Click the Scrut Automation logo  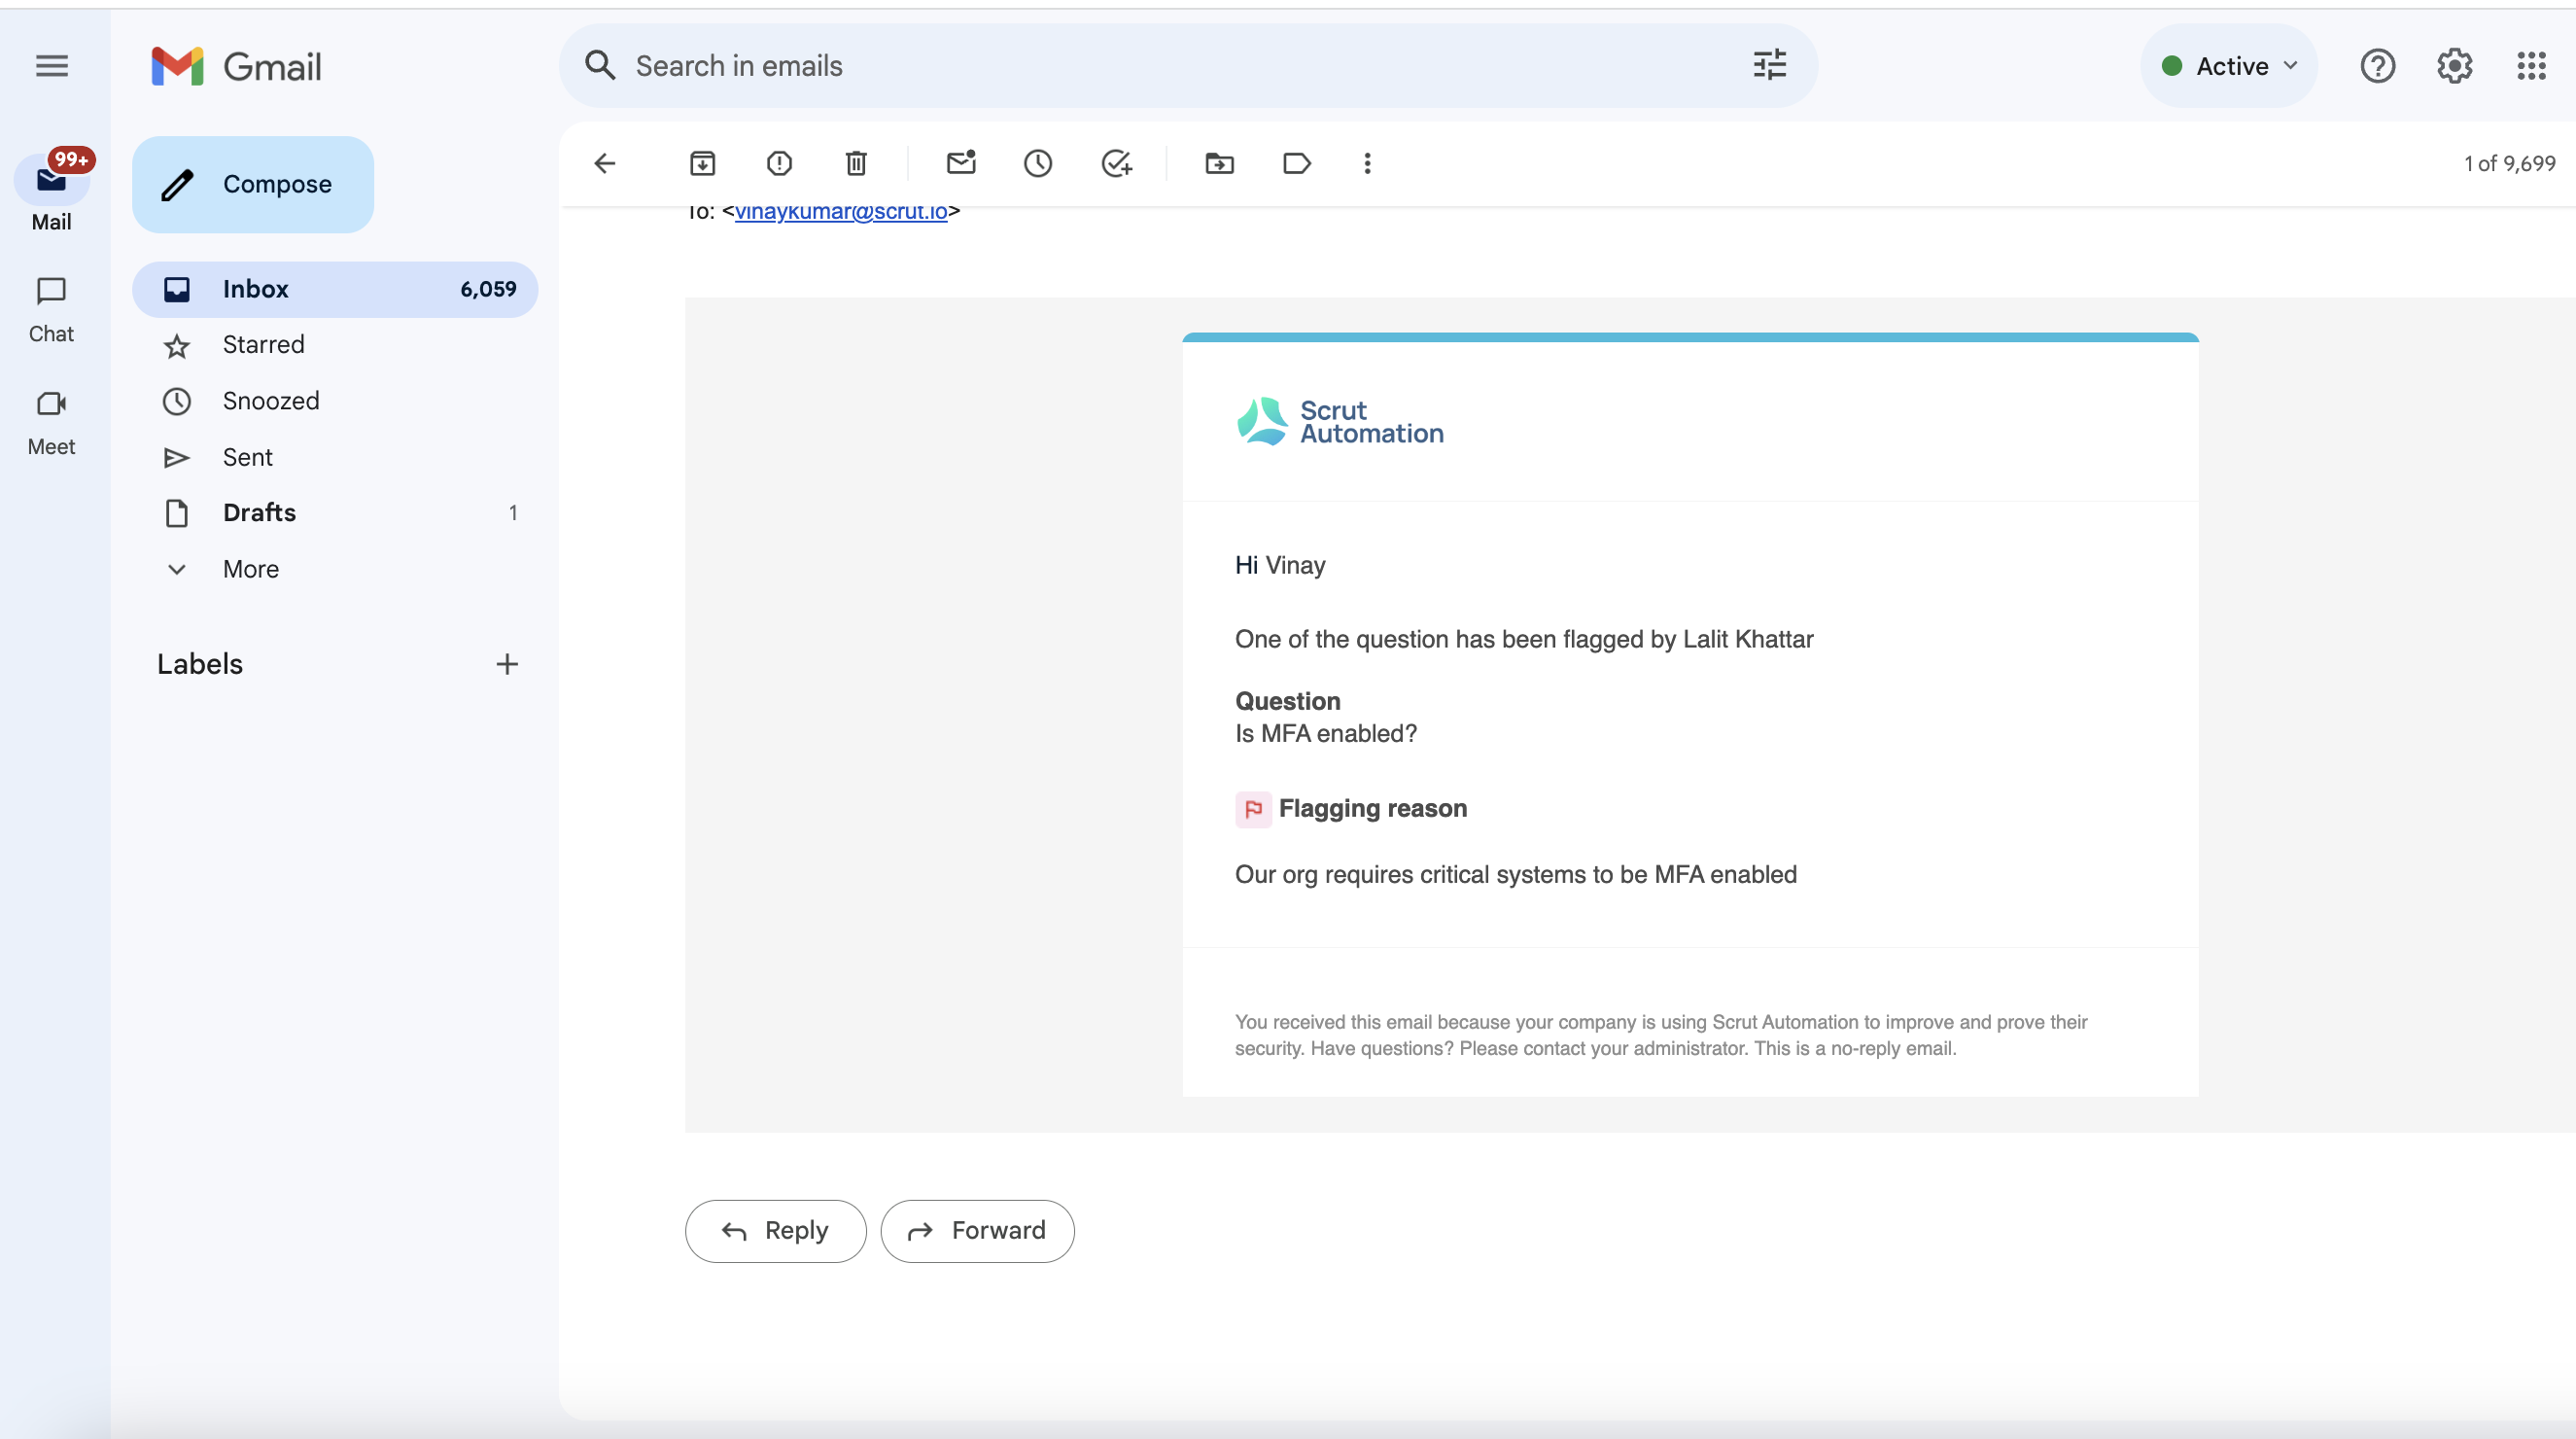(1340, 421)
